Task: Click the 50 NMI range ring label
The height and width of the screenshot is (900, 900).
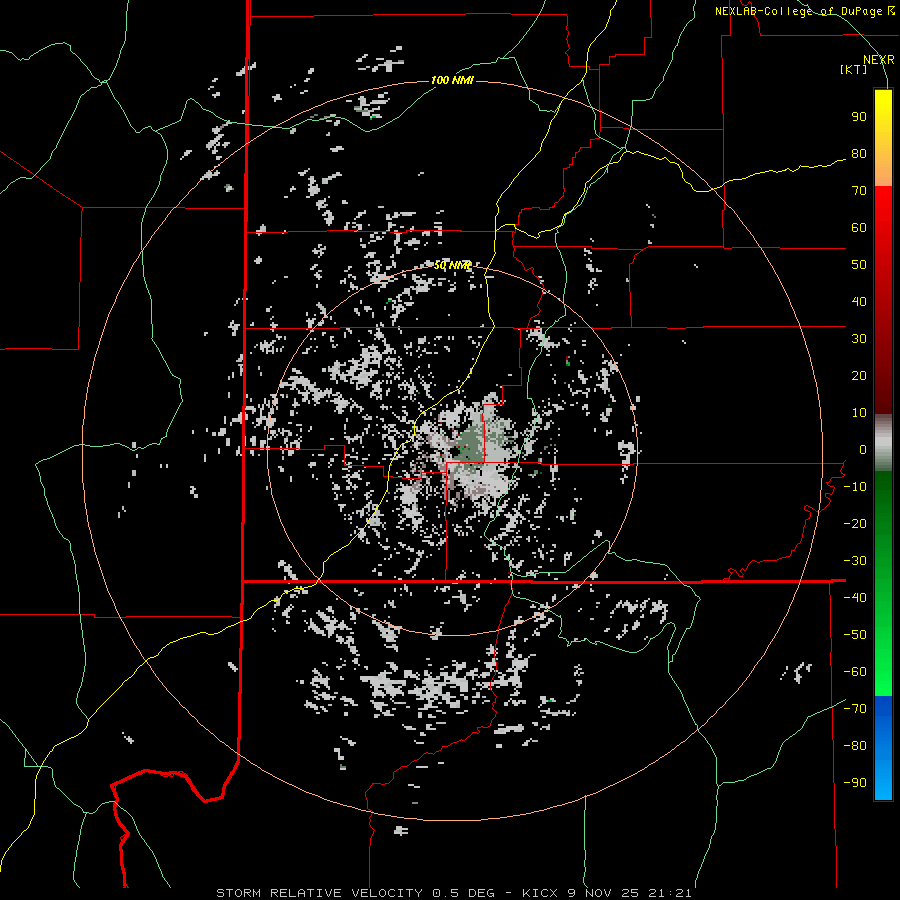Action: tap(452, 265)
